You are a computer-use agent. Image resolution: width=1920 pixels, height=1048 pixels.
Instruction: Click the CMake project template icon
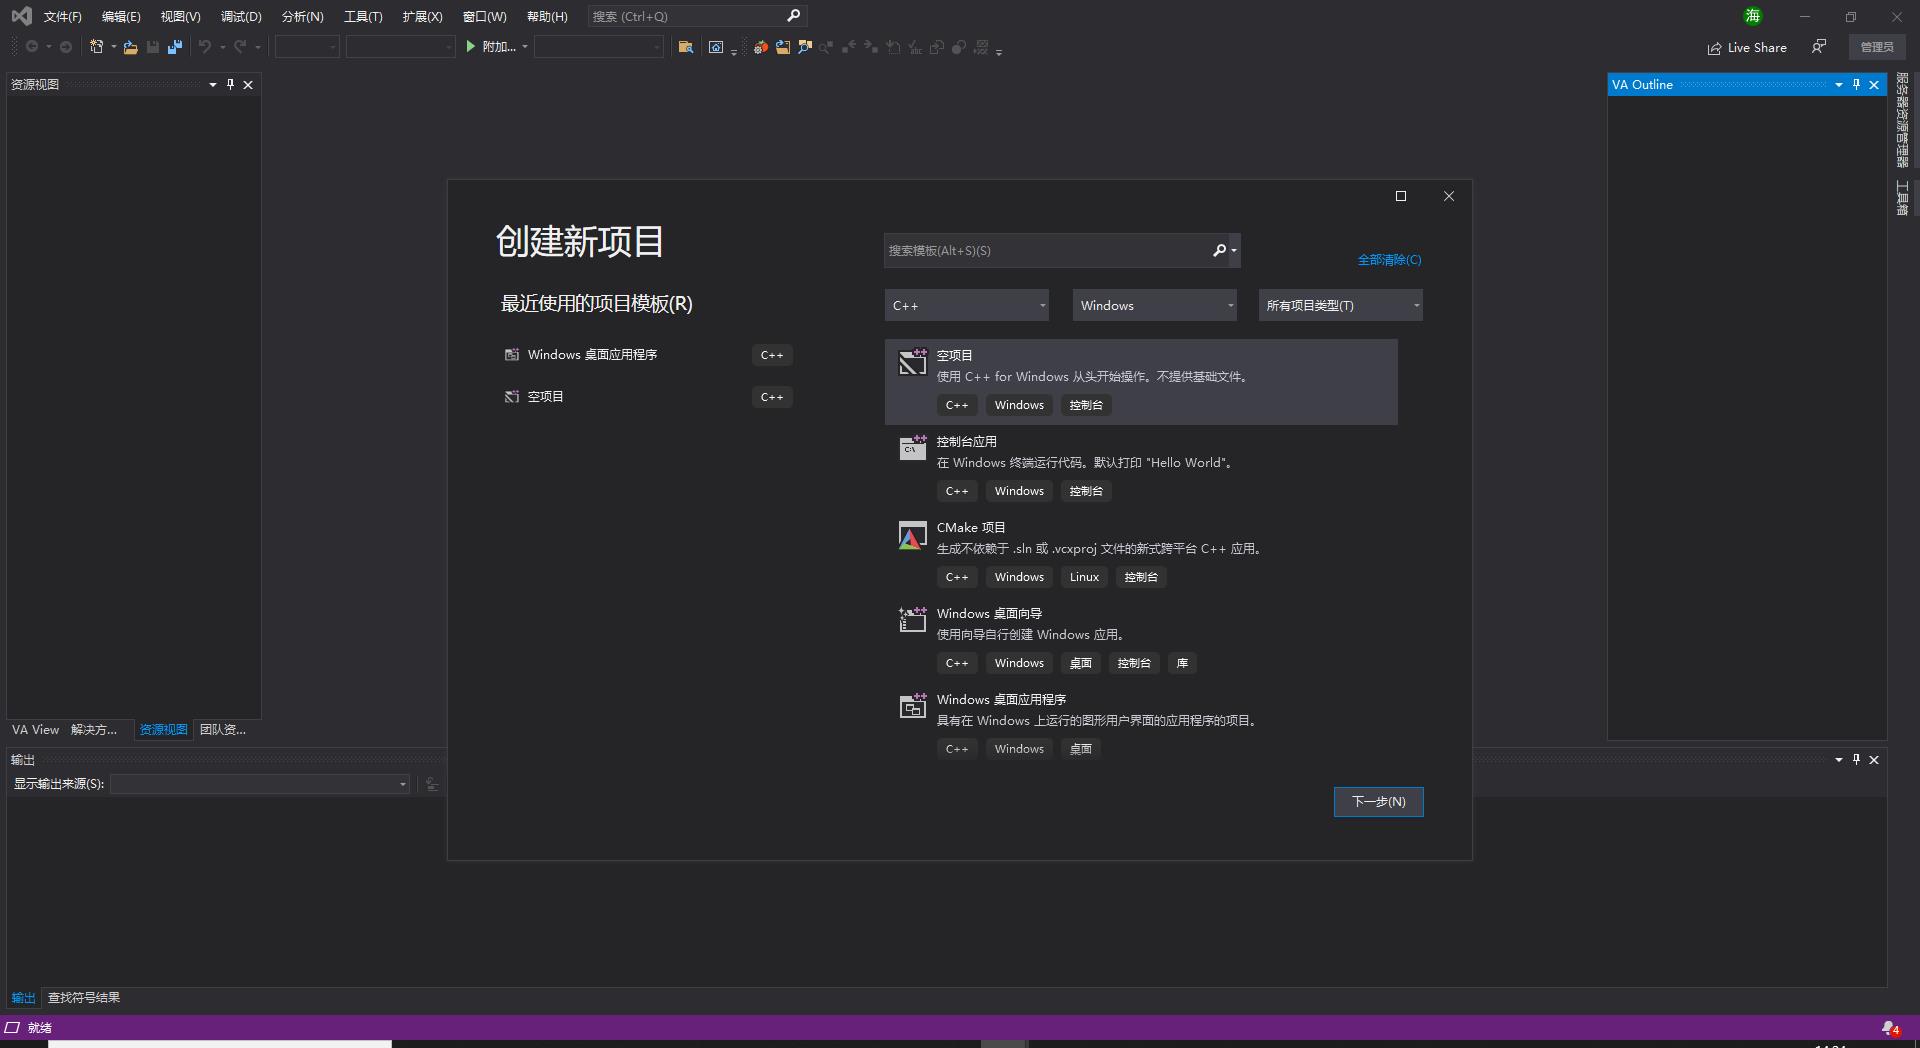(912, 536)
